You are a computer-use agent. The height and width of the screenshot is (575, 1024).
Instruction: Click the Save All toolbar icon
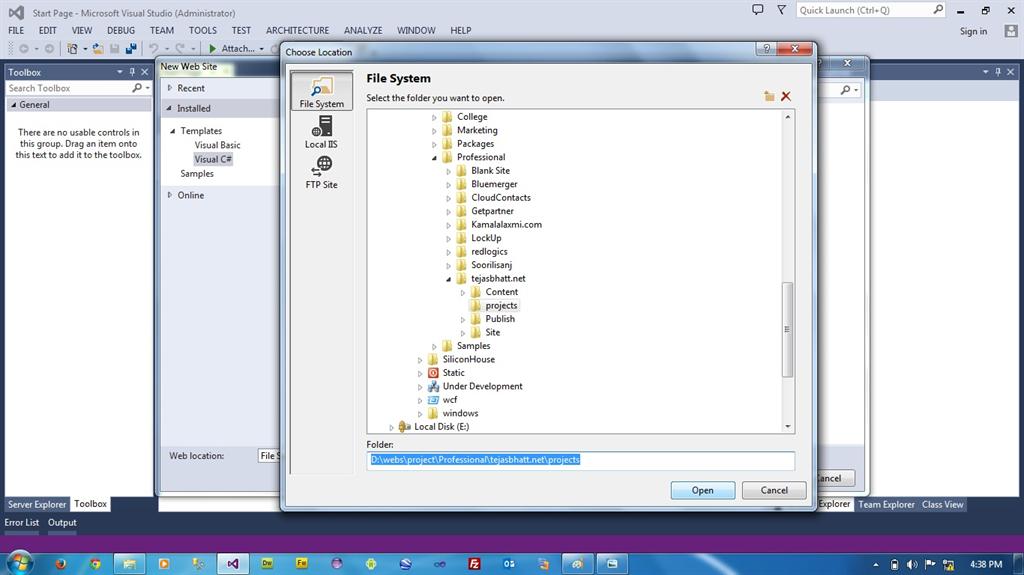pos(131,48)
